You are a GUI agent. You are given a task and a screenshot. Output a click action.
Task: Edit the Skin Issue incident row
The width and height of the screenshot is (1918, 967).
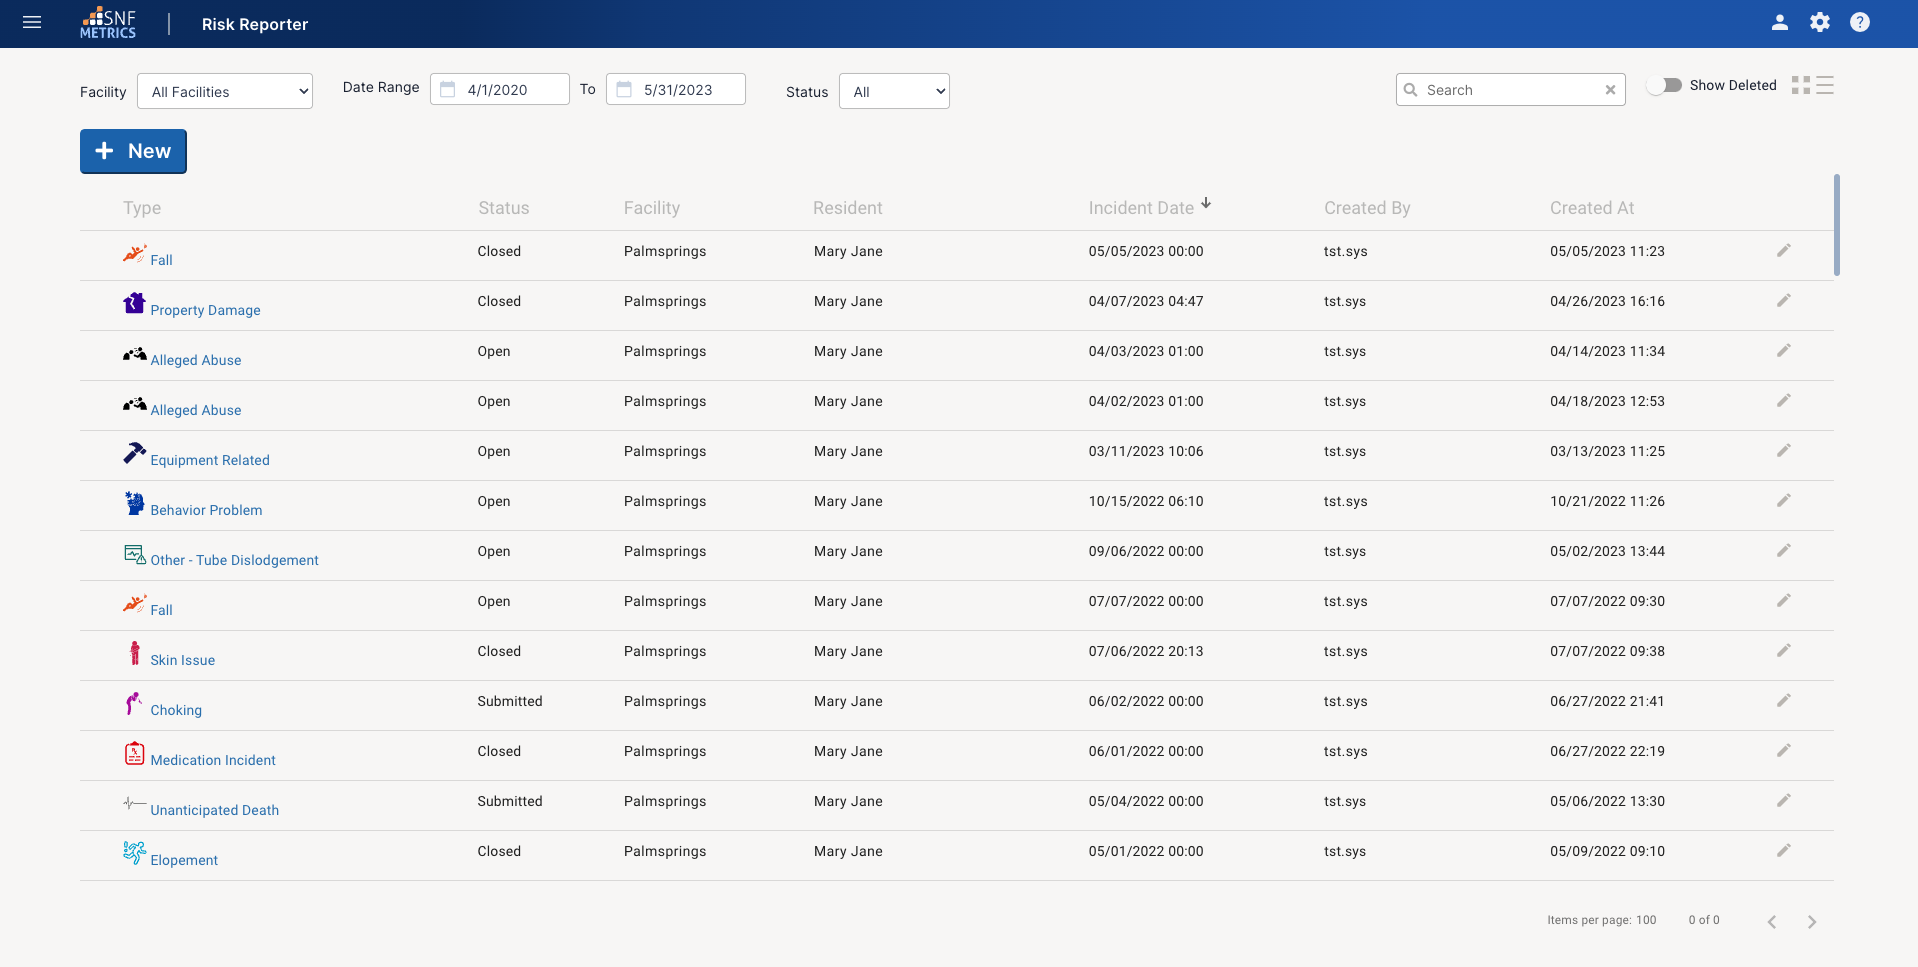pos(1783,651)
